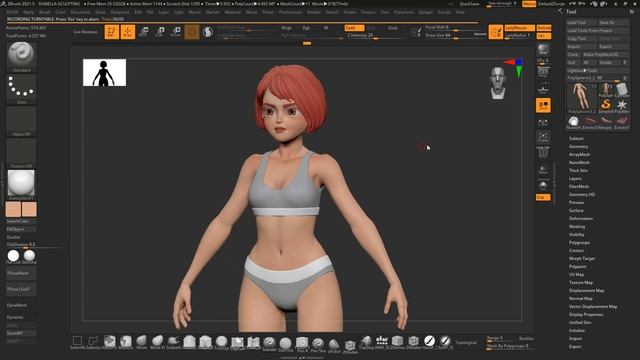The height and width of the screenshot is (360, 640).
Task: Expand the Polypaint section
Action: 578,267
